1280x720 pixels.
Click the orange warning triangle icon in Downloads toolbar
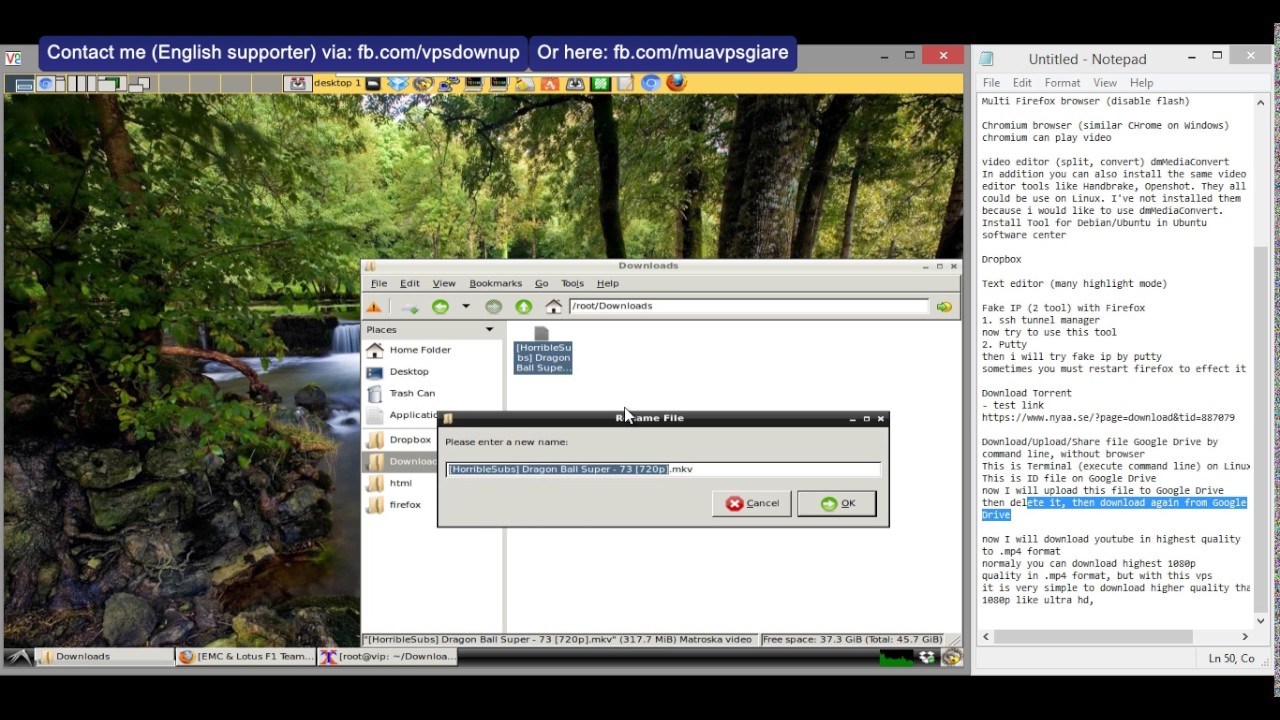pyautogui.click(x=374, y=306)
